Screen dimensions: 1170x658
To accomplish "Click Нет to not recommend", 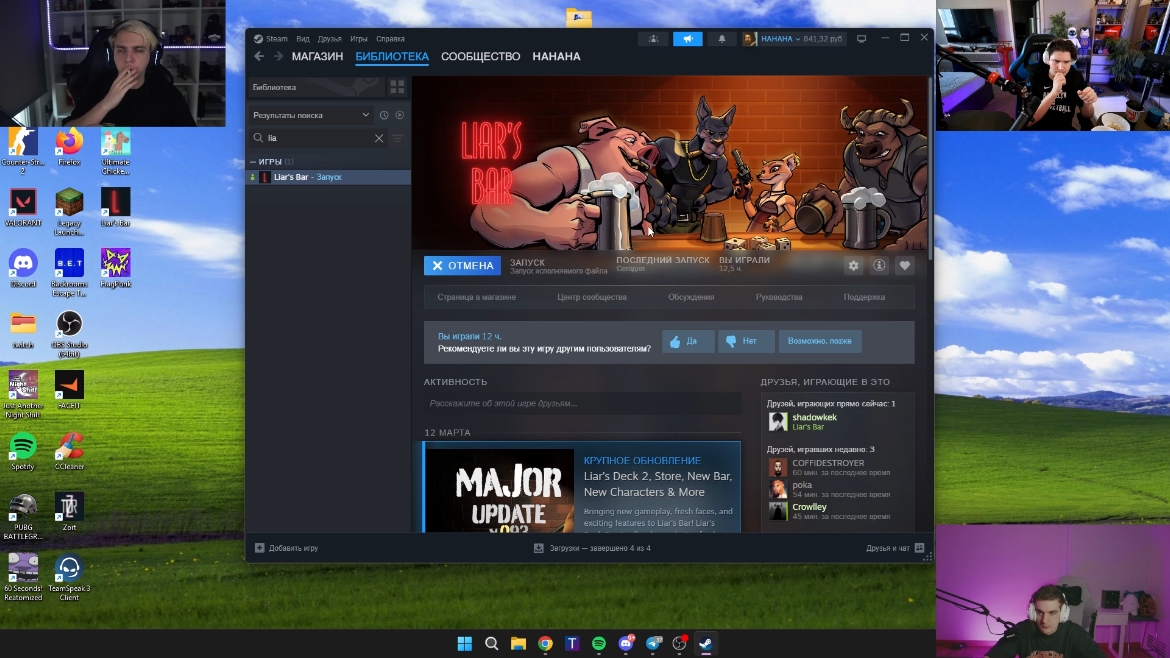I will [x=746, y=341].
